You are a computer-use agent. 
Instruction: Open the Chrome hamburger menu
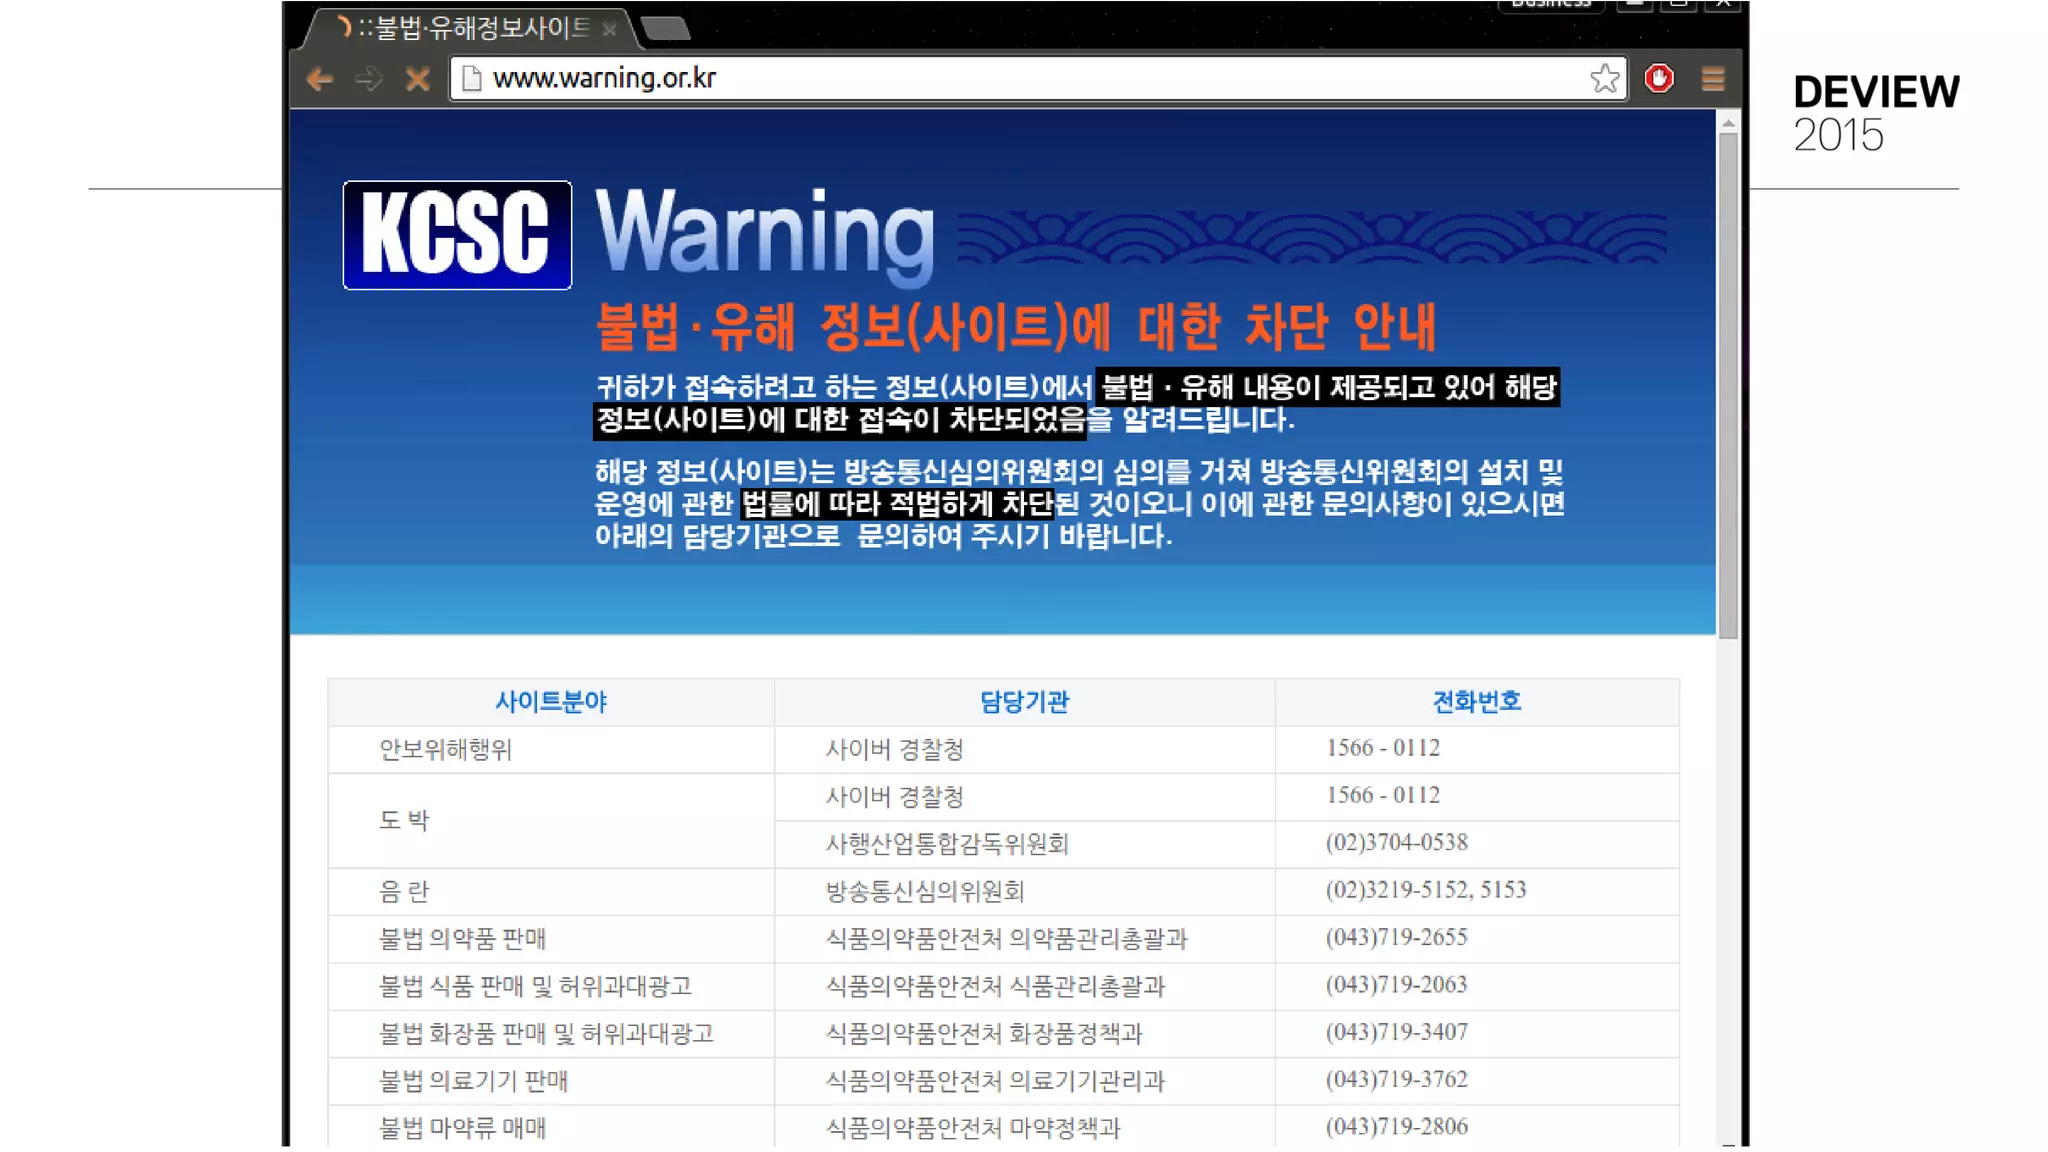(x=1713, y=79)
